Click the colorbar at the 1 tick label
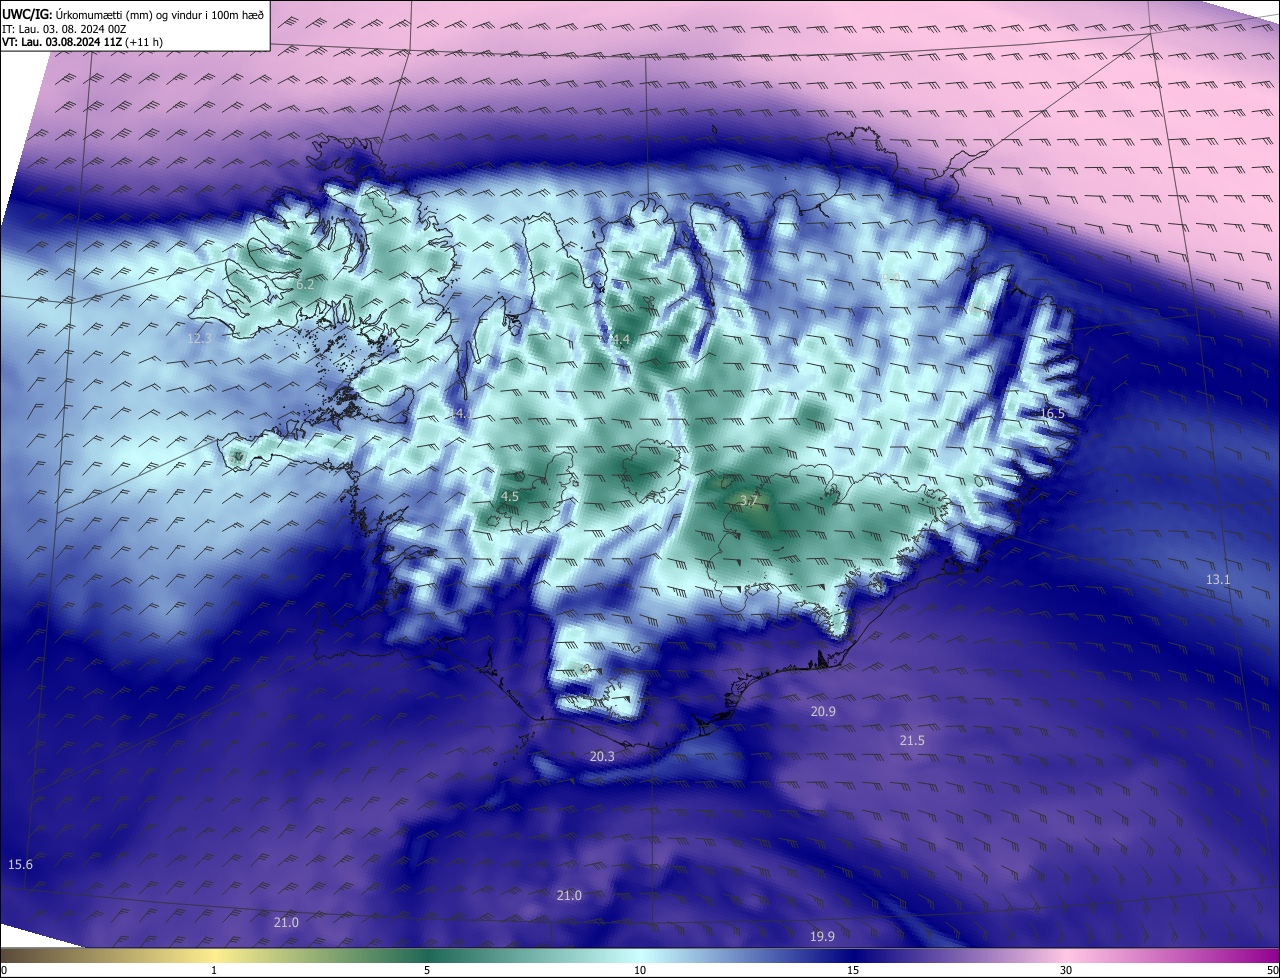The image size is (1280, 978). tap(214, 970)
